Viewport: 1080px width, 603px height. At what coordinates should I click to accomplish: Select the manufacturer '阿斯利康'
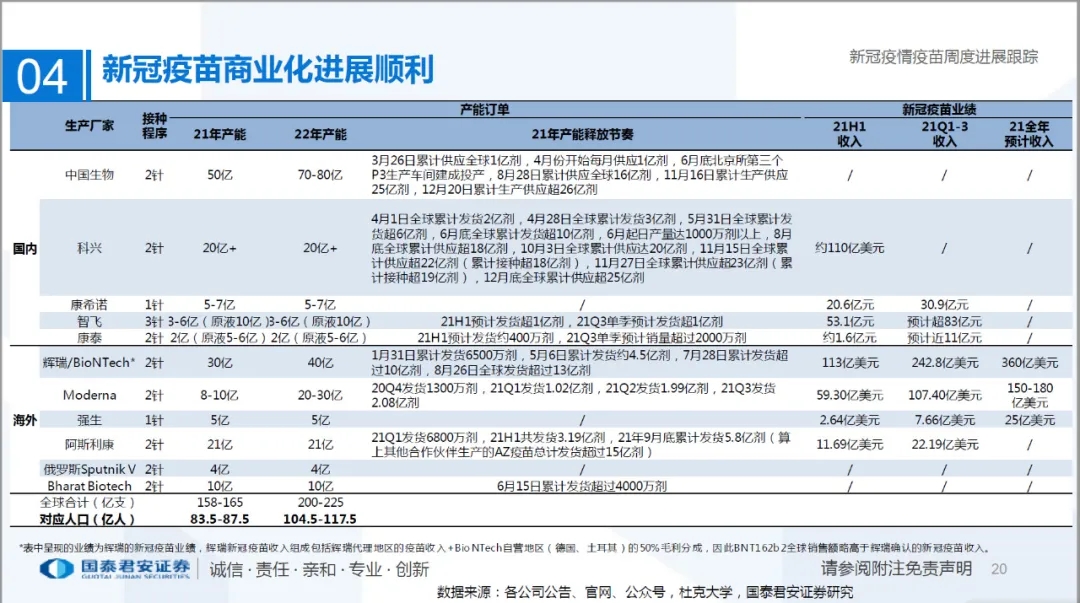89,444
